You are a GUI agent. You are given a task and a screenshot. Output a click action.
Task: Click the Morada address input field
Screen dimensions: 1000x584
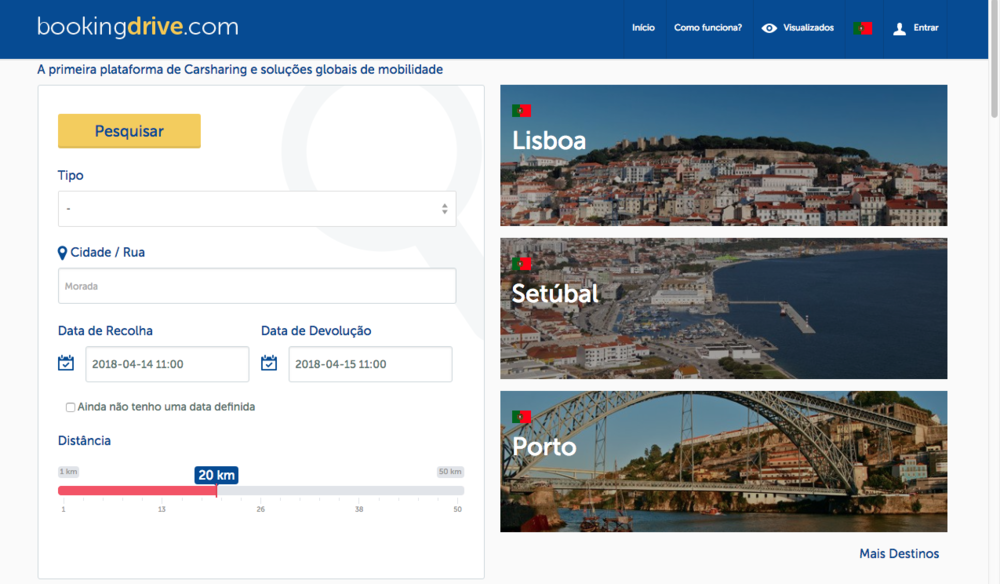[x=257, y=286]
